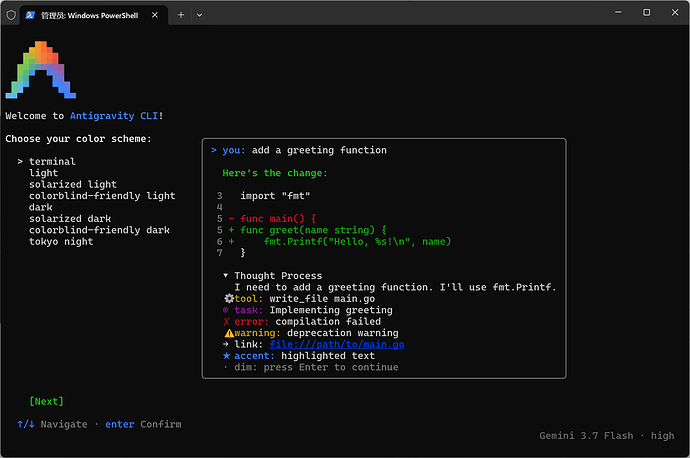
Task: Open the new tab profile dropdown
Action: click(199, 15)
